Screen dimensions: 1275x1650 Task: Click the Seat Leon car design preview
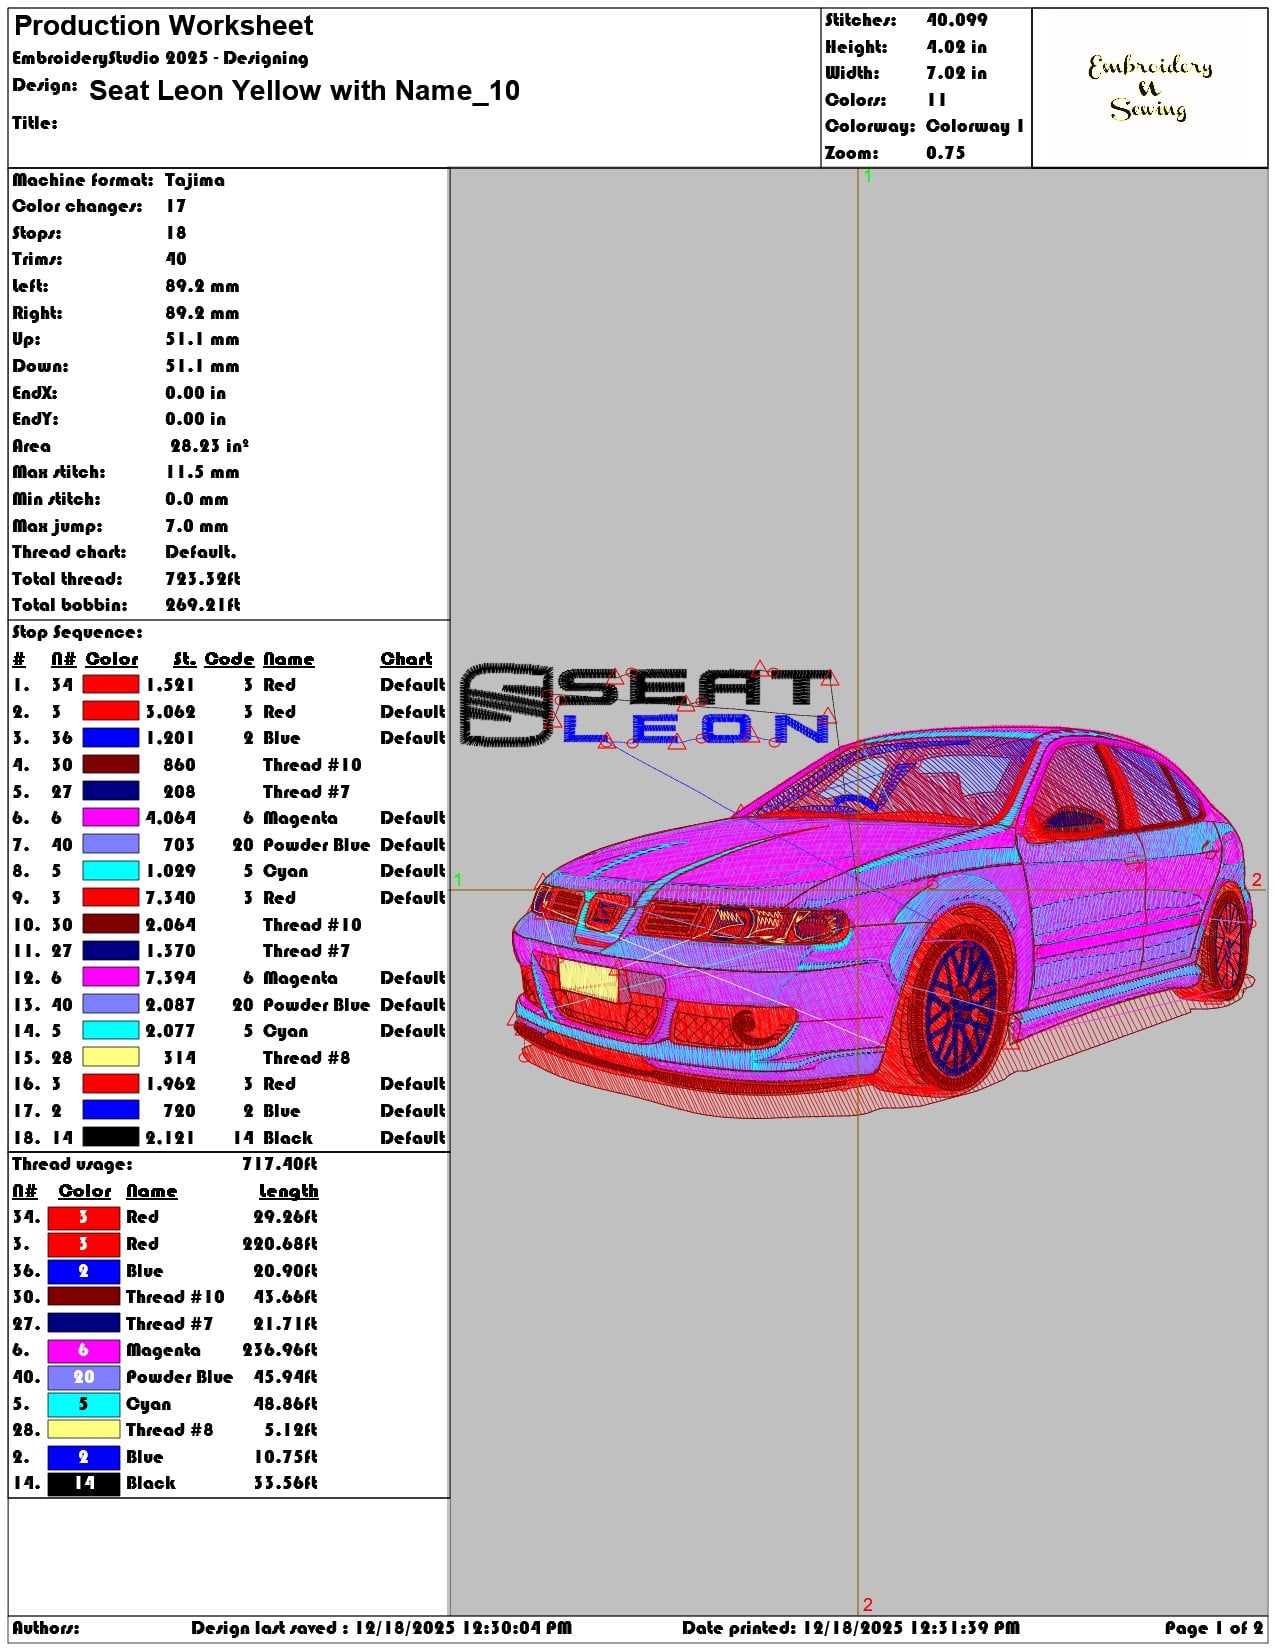[x=883, y=920]
